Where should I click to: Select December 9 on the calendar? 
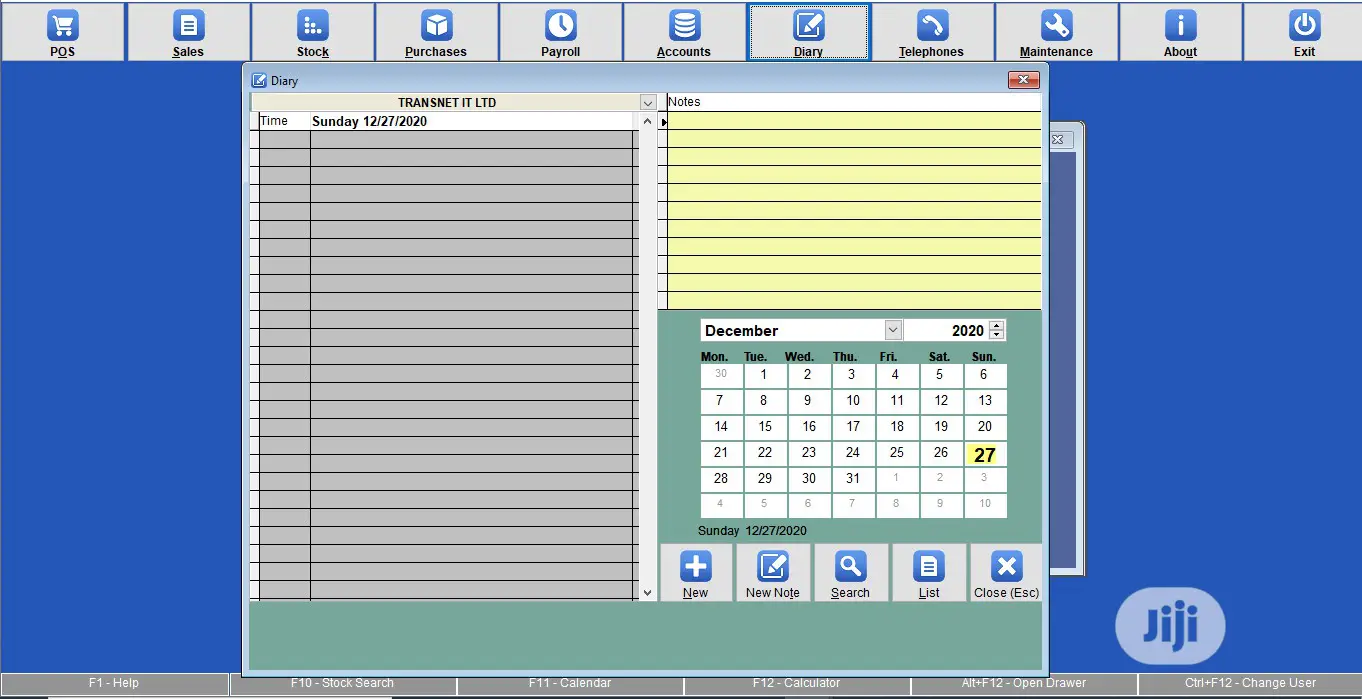tap(808, 401)
